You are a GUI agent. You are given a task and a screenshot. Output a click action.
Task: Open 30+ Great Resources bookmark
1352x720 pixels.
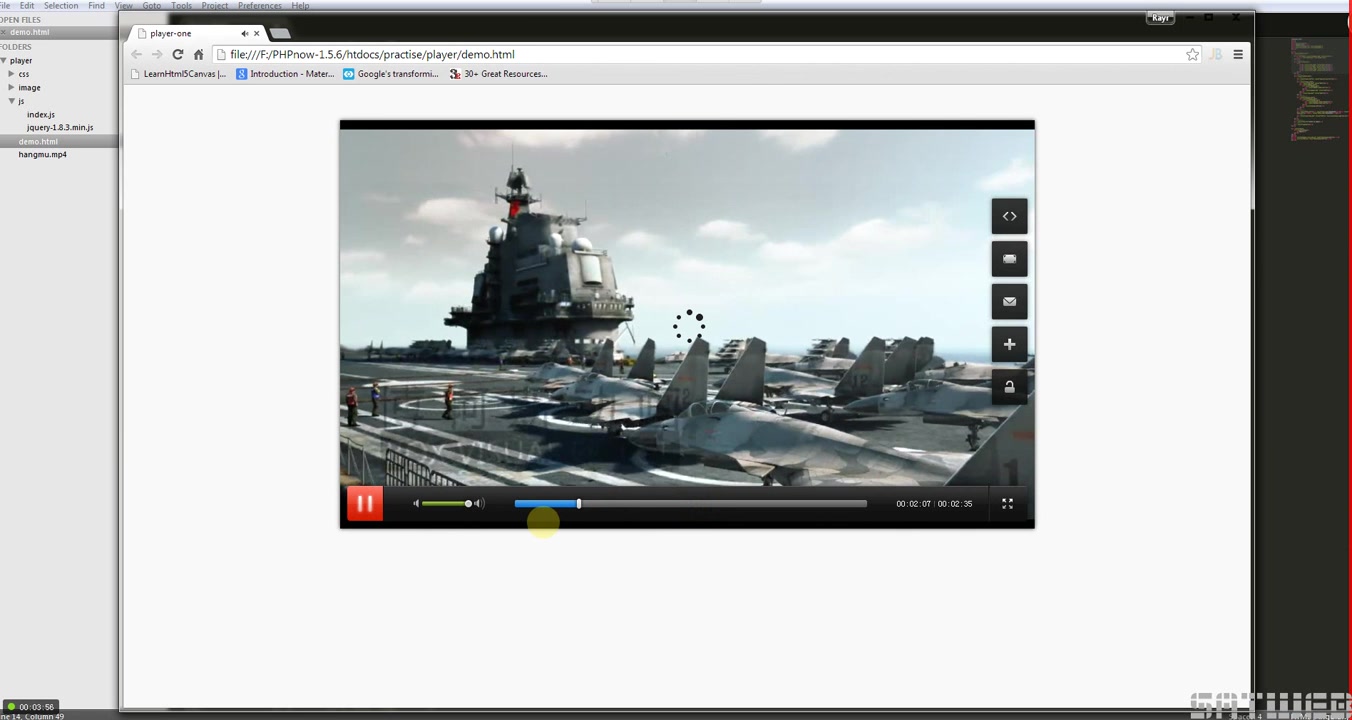(498, 74)
